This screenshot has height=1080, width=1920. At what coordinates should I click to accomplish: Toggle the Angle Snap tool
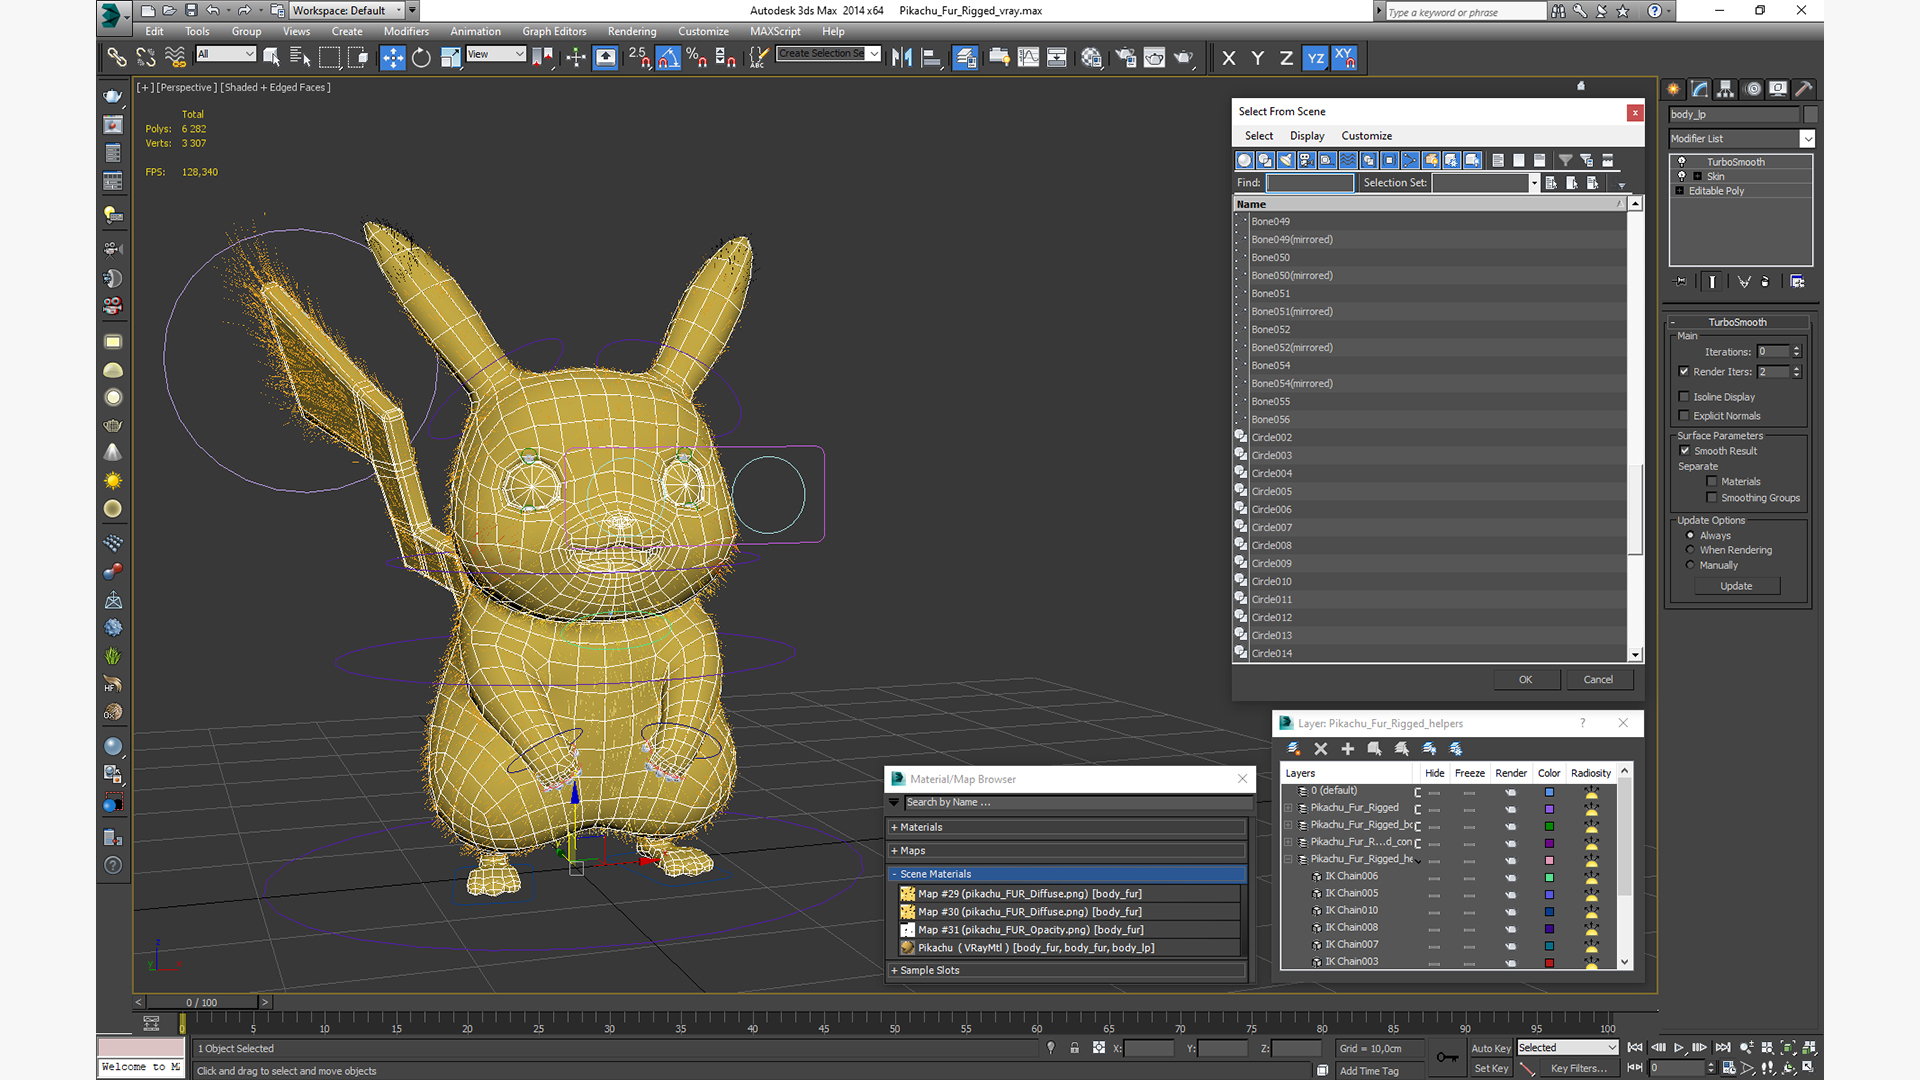tap(668, 58)
